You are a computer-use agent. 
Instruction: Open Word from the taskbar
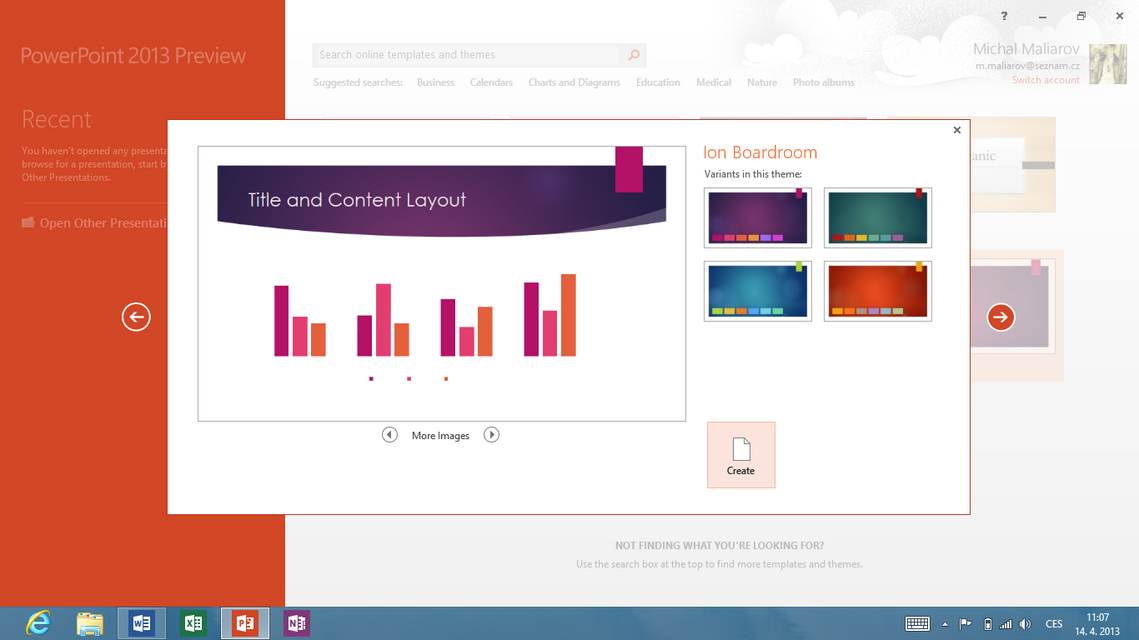141,623
